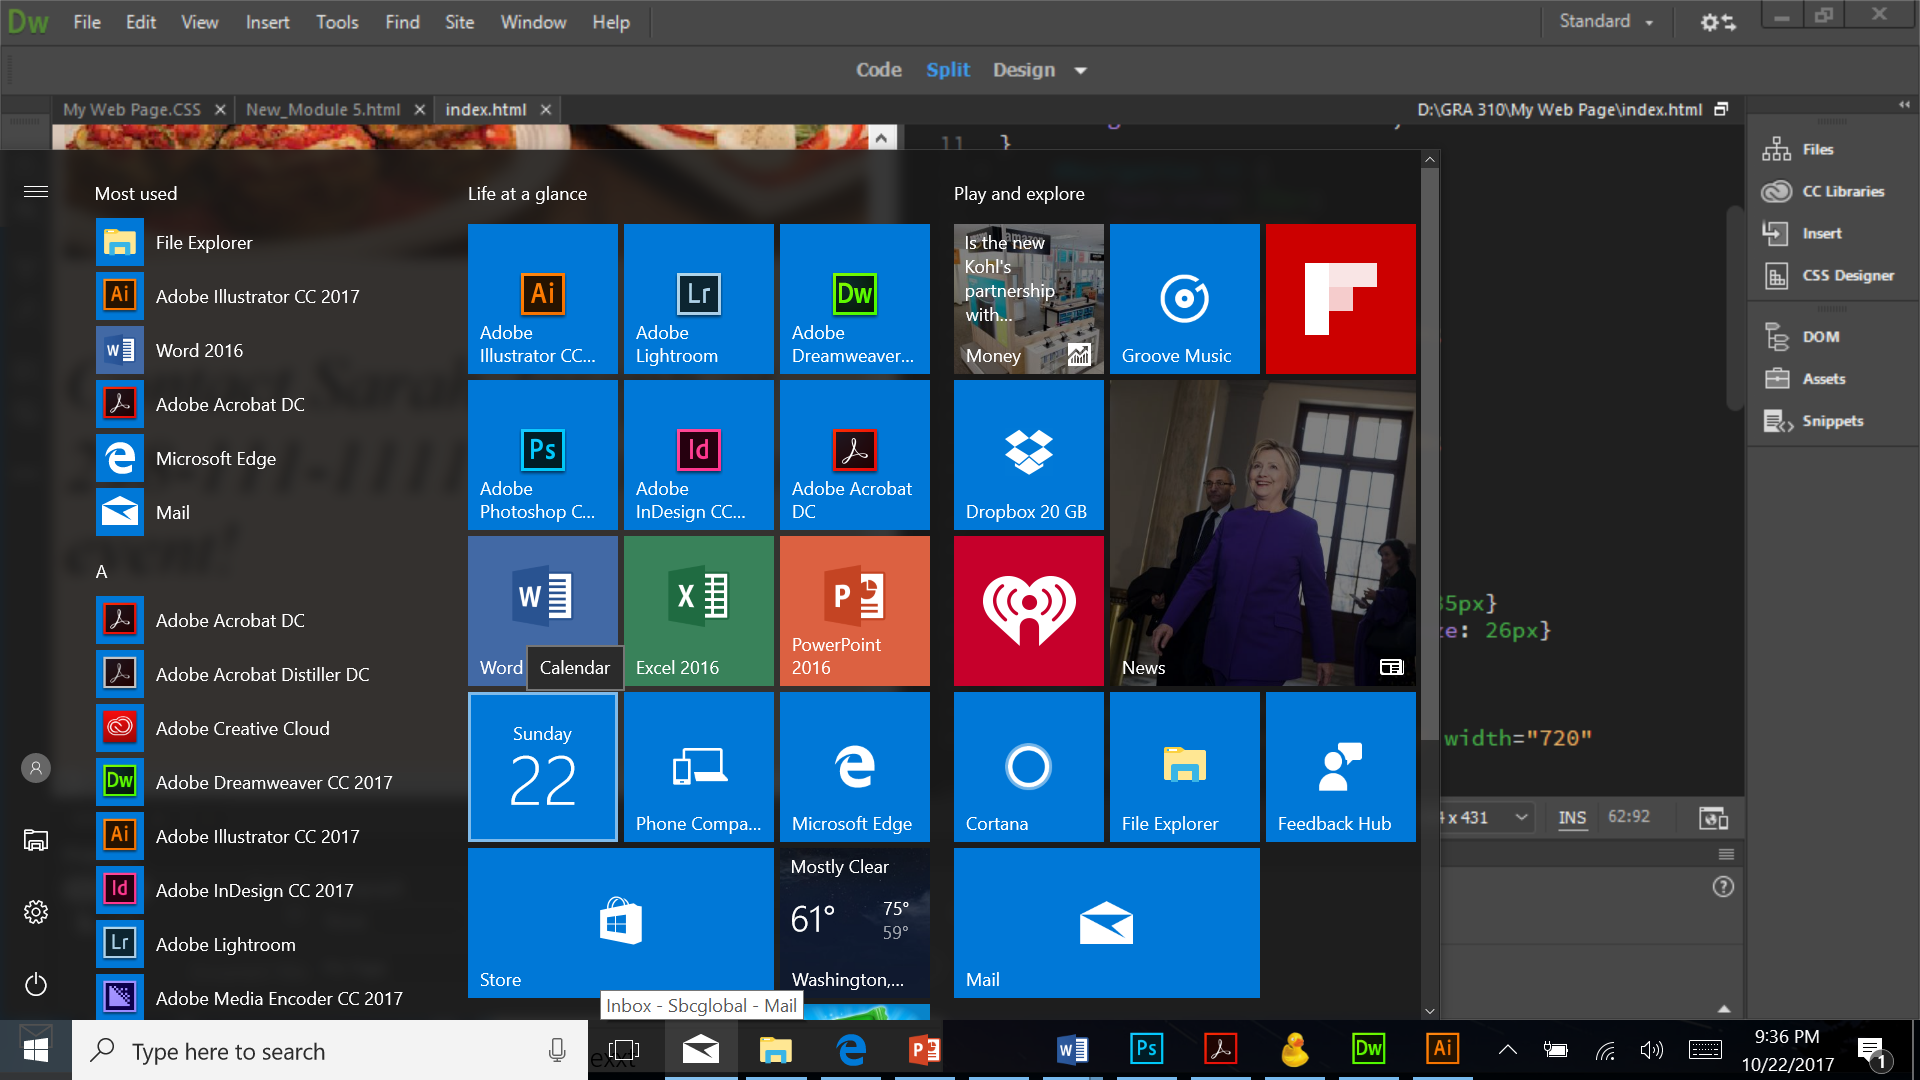Open the lower panel options menu

point(1726,854)
